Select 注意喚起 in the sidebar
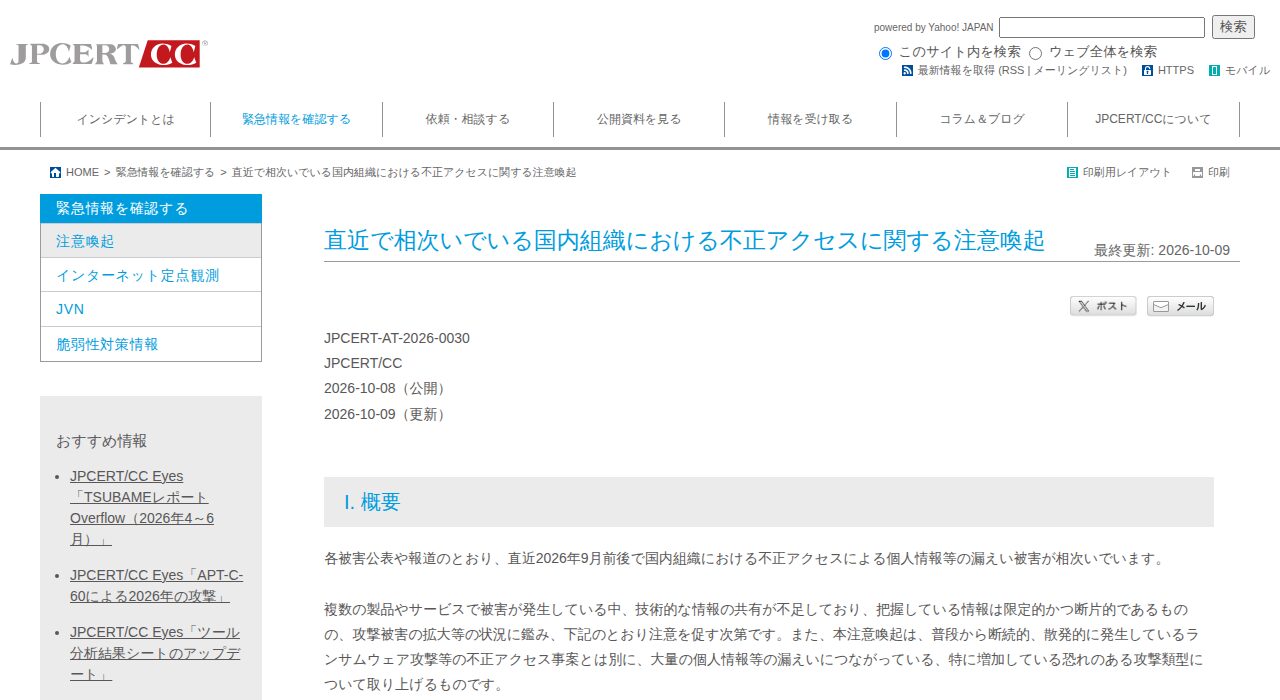This screenshot has height=700, width=1280. pyautogui.click(x=151, y=241)
